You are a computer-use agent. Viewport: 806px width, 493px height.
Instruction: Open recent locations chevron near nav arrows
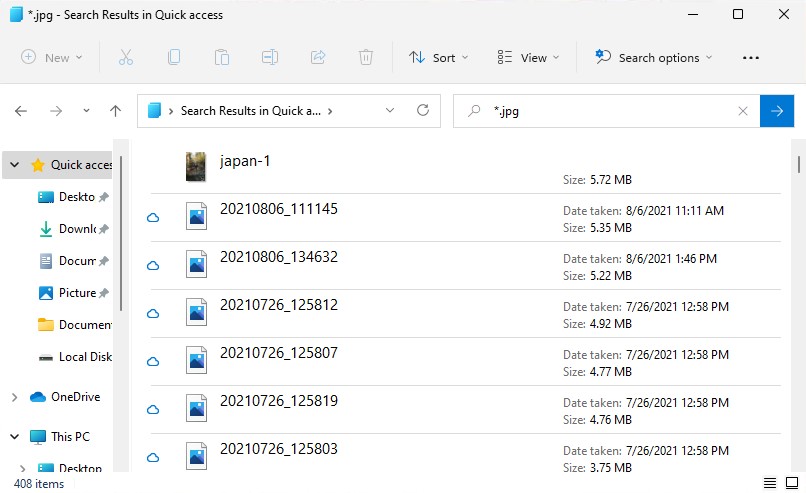point(86,111)
